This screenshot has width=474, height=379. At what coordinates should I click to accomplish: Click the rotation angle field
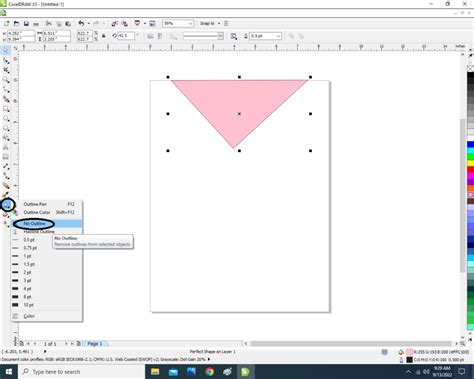(x=126, y=36)
